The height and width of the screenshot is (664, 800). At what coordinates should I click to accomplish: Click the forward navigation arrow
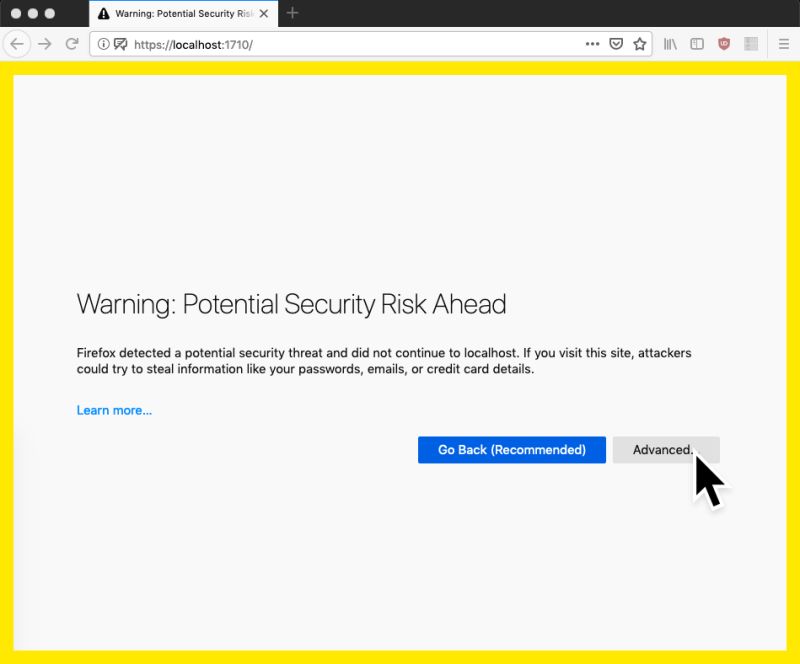[x=45, y=44]
